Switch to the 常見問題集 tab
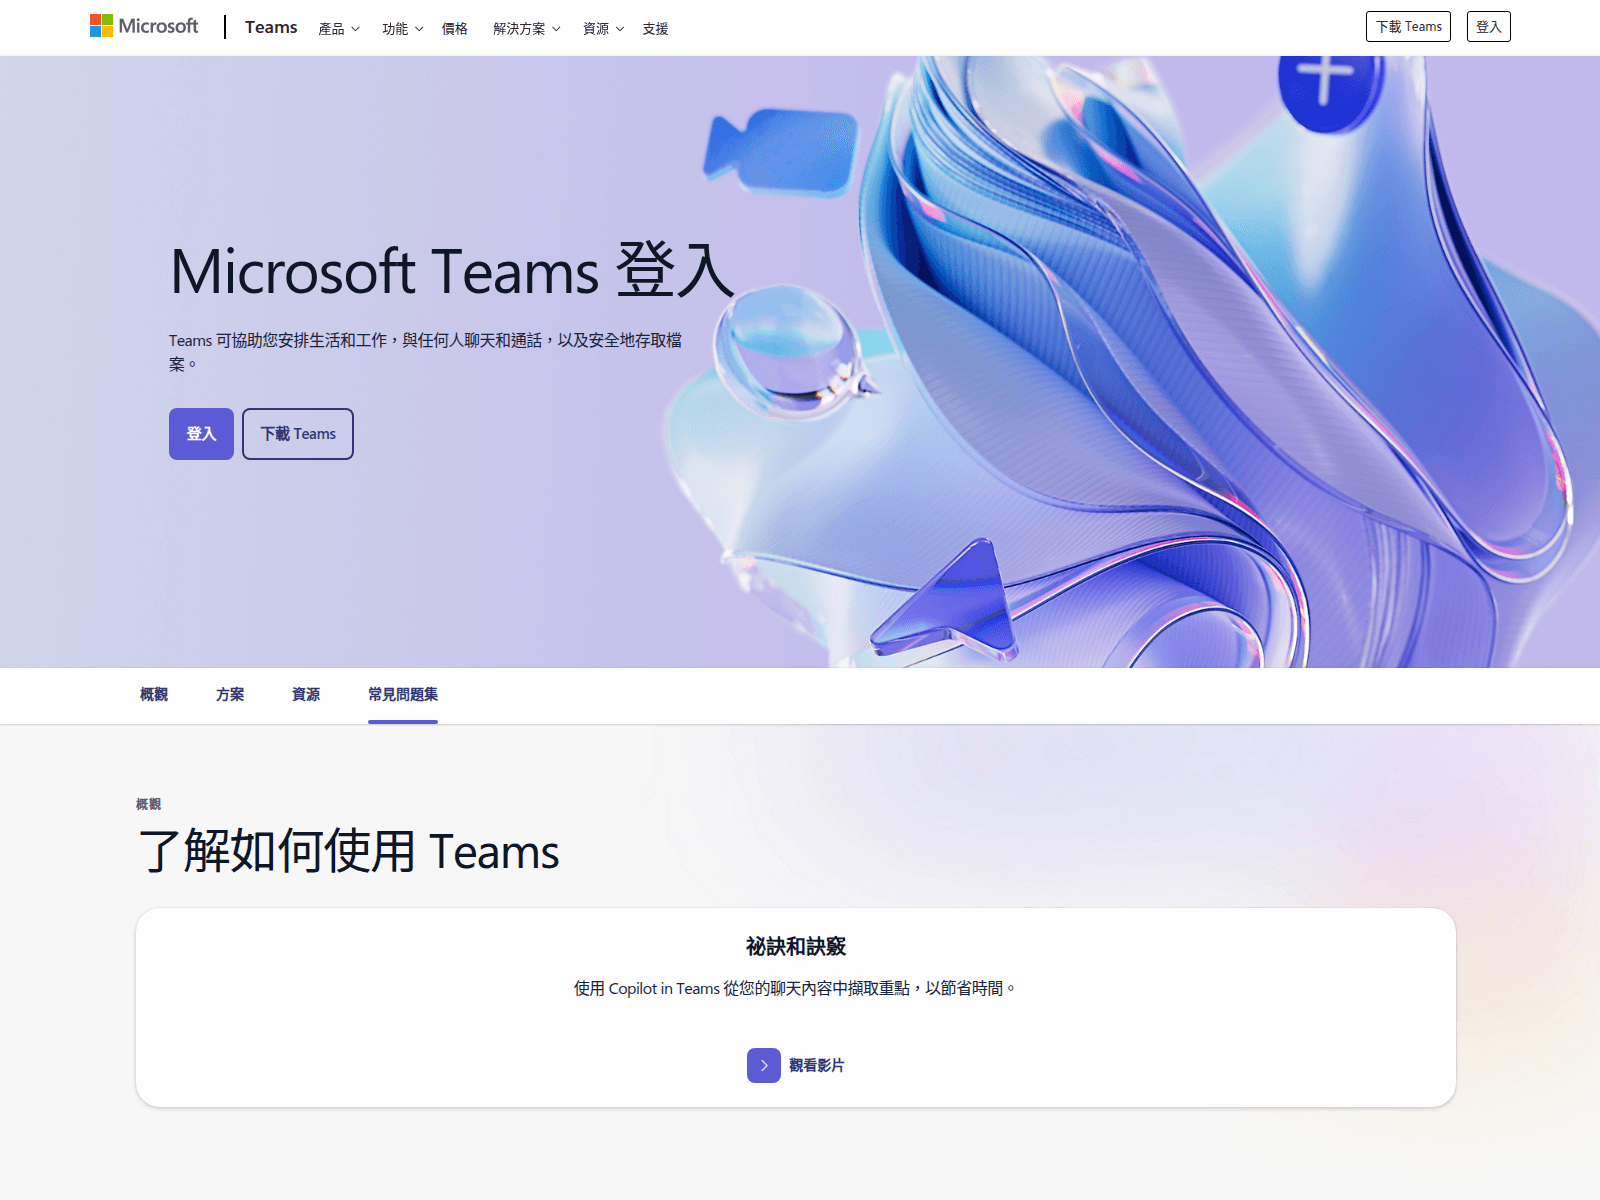This screenshot has height=1200, width=1600. click(x=403, y=694)
